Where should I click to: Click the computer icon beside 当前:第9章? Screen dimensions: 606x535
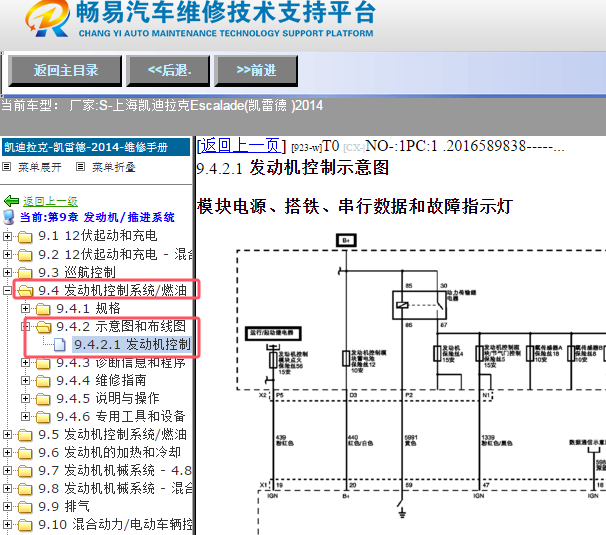(9, 217)
